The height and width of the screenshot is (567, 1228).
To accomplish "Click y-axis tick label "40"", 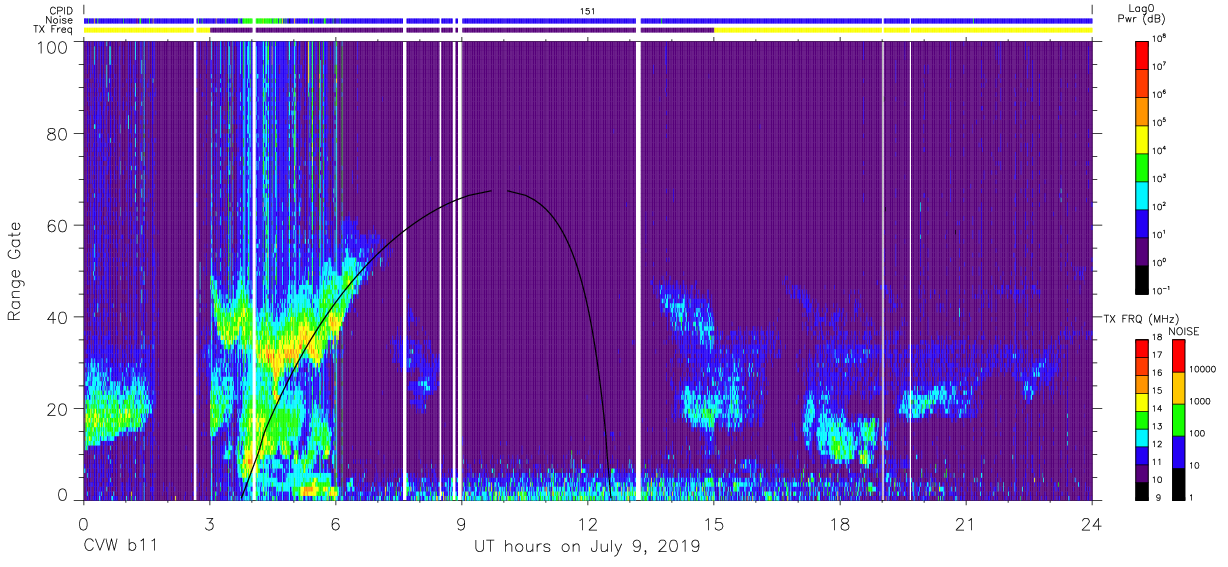I will (x=57, y=317).
